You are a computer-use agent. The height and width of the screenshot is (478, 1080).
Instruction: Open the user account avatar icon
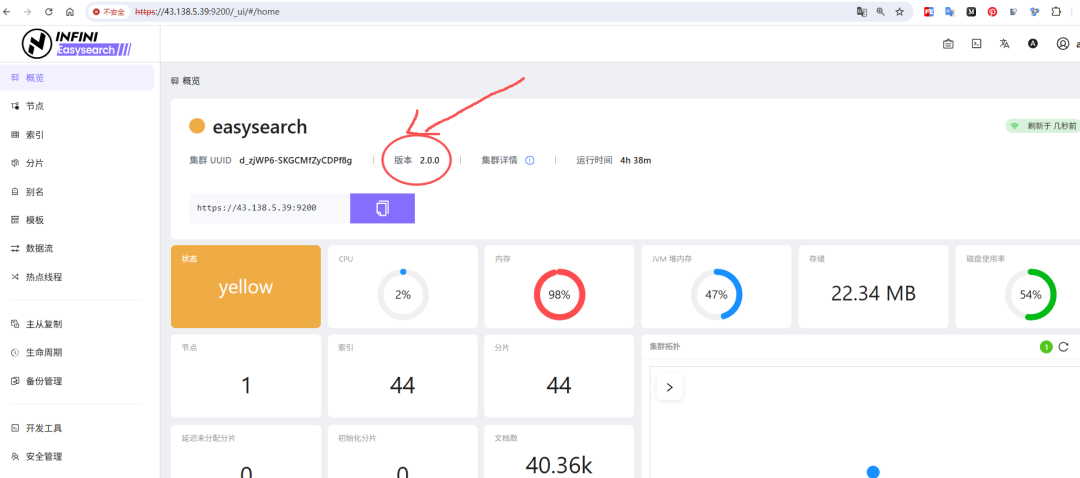pos(1063,43)
